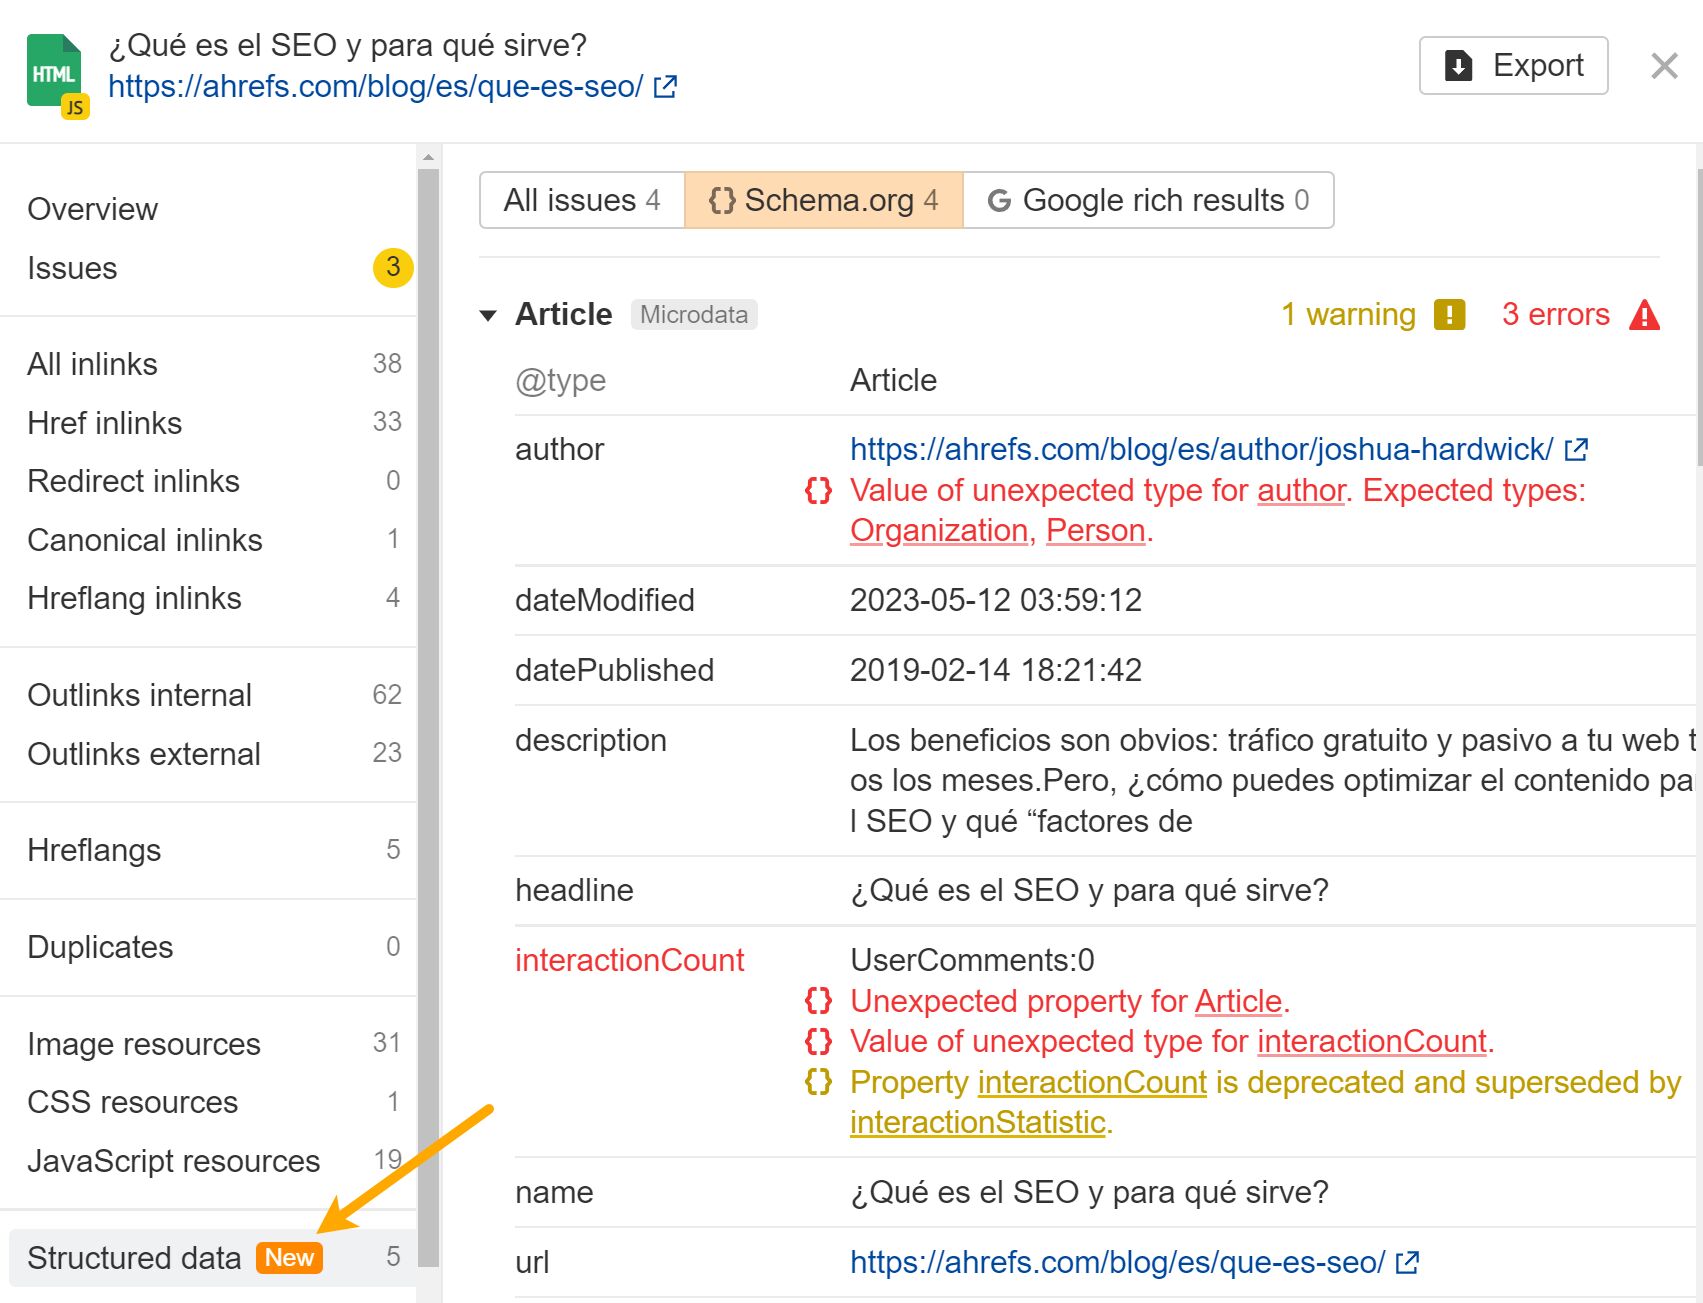Click the external link icon beside the blog URL
Viewport: 1703px width, 1303px height.
click(x=663, y=87)
